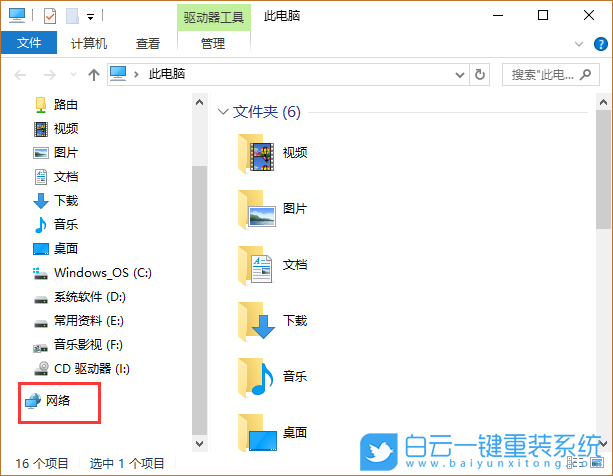
Task: Switch to the 查看 ribbon tab
Action: [x=148, y=43]
